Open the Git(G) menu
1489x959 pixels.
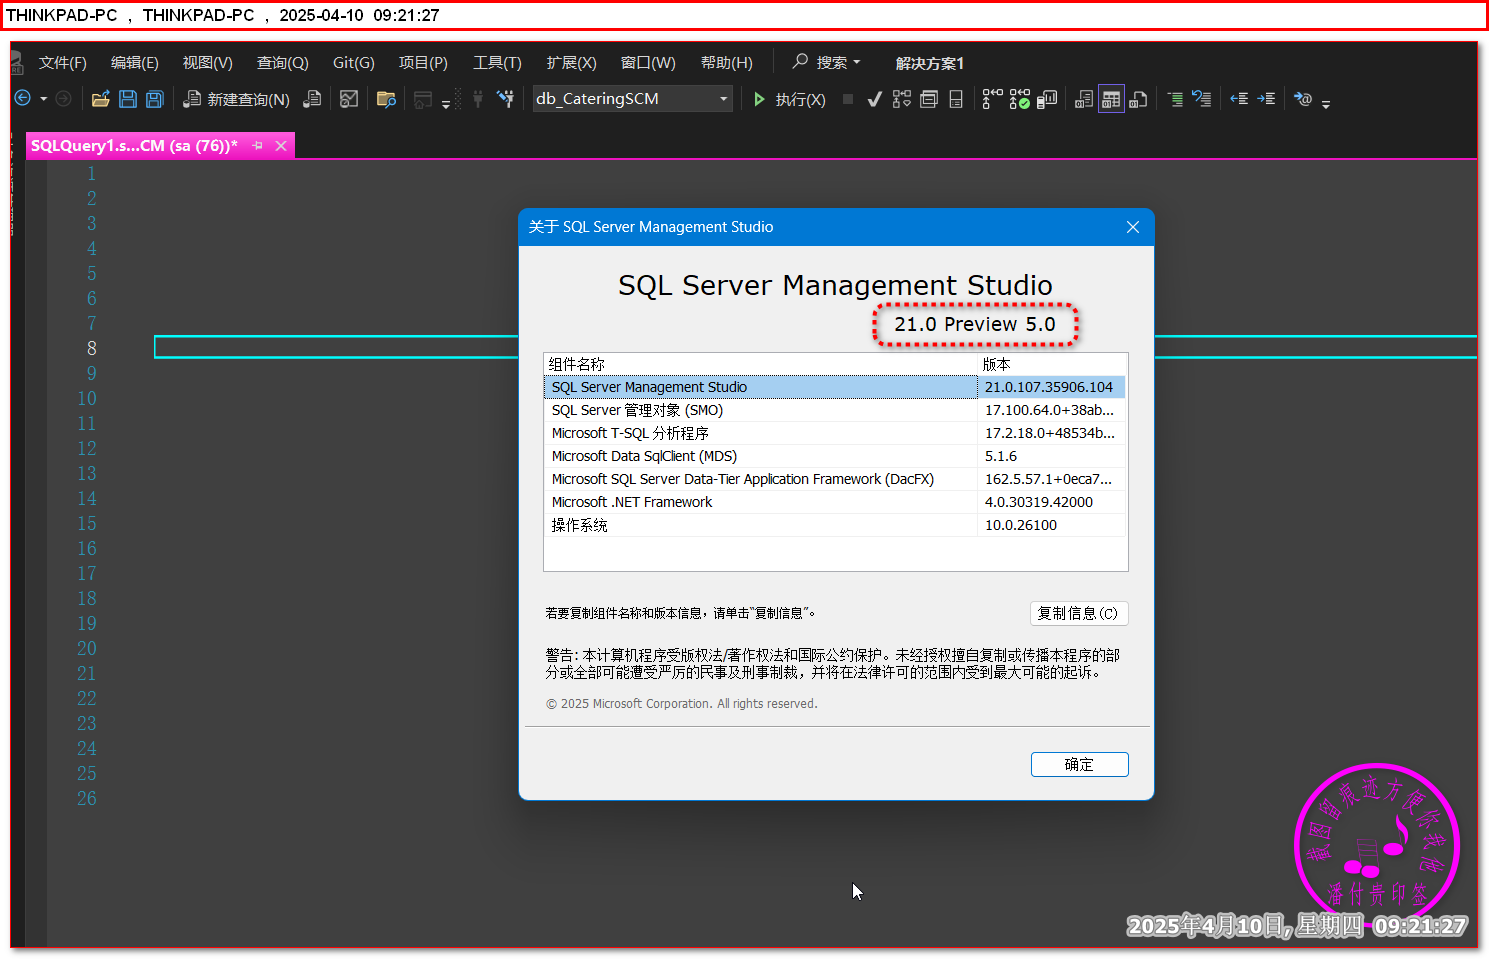[354, 62]
